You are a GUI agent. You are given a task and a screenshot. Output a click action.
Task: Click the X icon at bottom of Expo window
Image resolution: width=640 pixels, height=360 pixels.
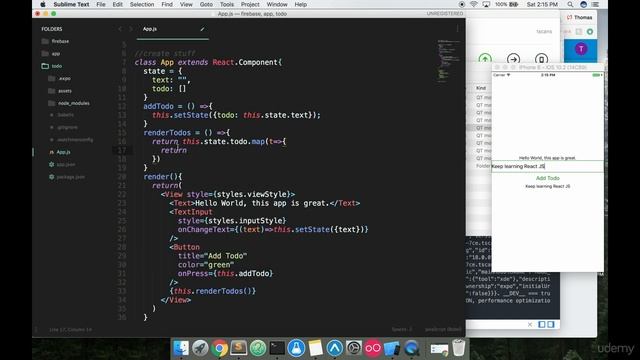tap(530, 324)
